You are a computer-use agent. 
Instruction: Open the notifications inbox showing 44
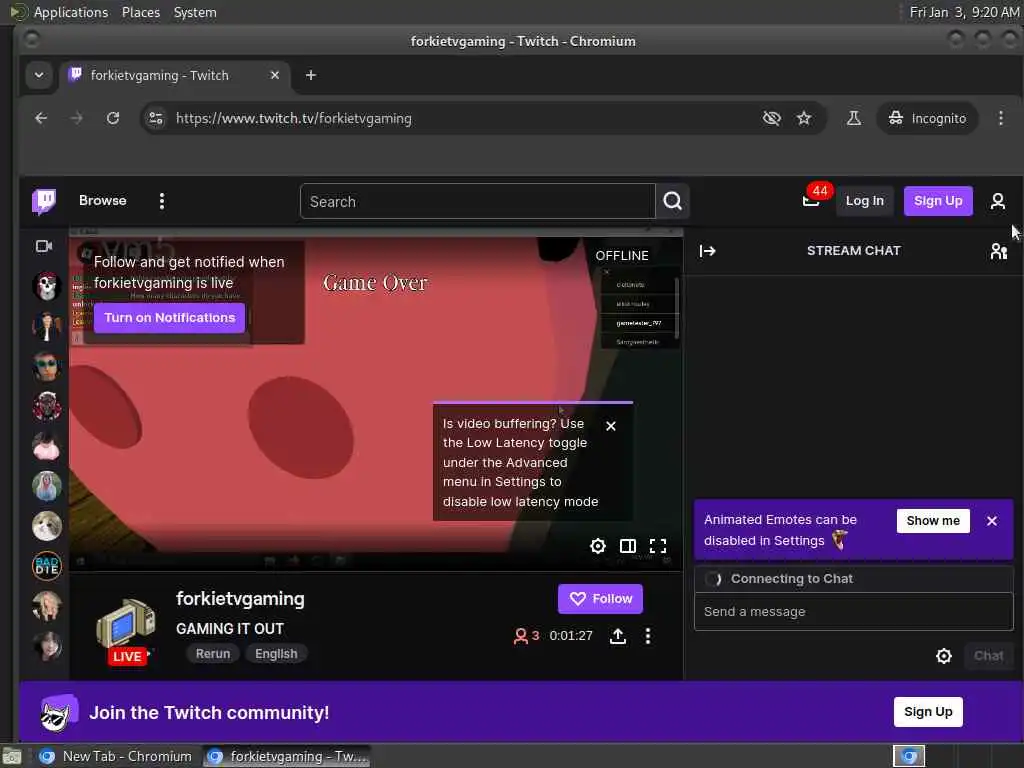tap(811, 200)
